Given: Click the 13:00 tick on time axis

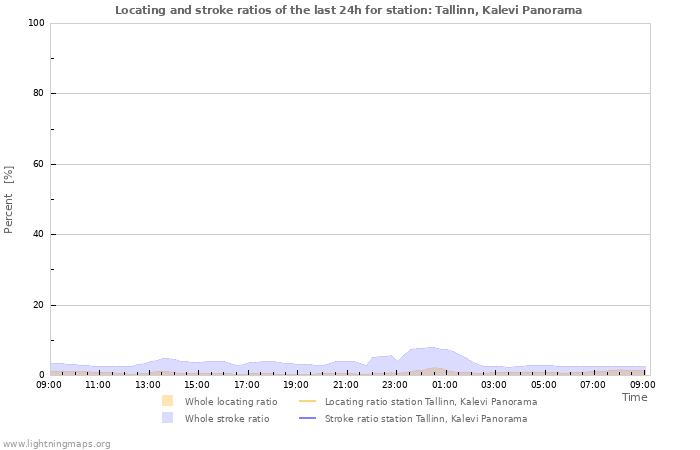Looking at the screenshot, I should click(x=148, y=384).
